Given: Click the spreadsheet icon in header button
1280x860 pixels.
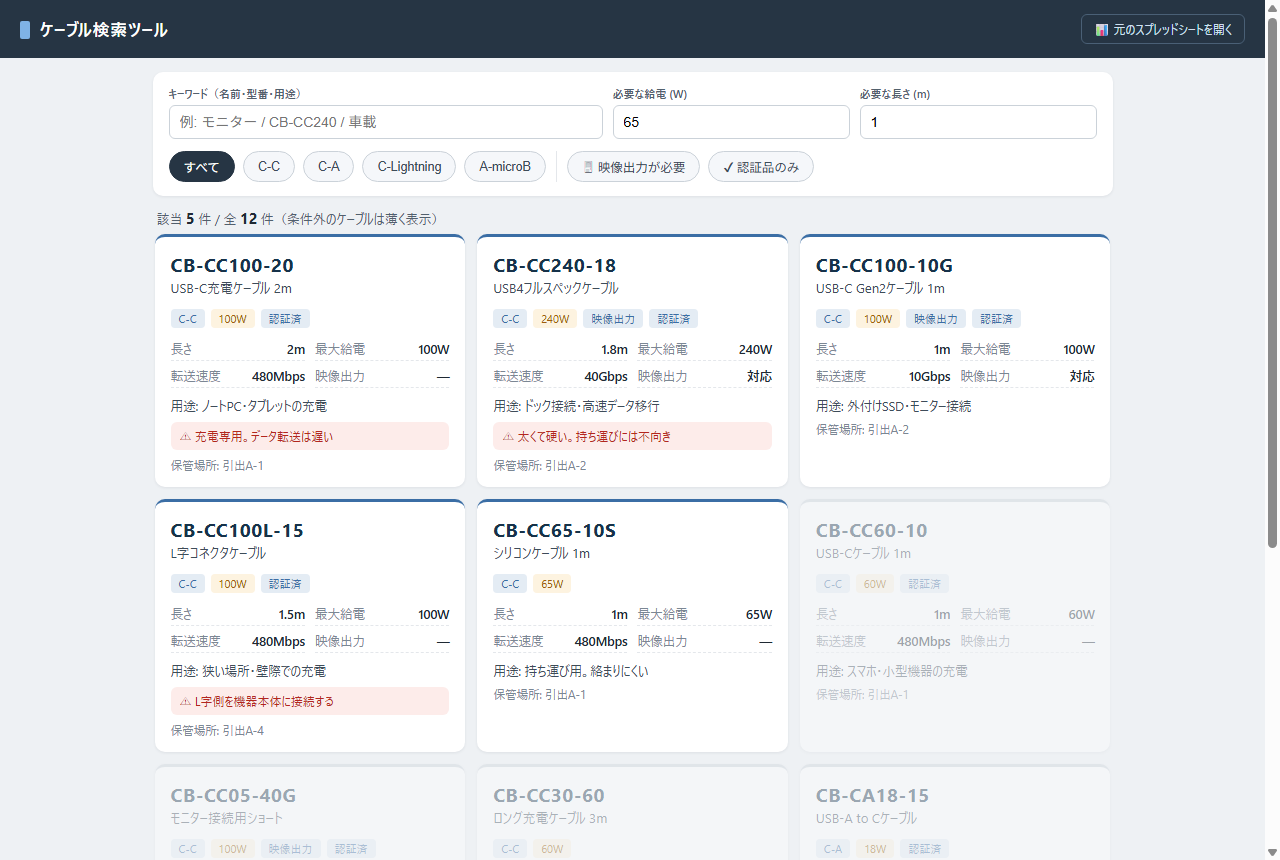Looking at the screenshot, I should point(1102,30).
